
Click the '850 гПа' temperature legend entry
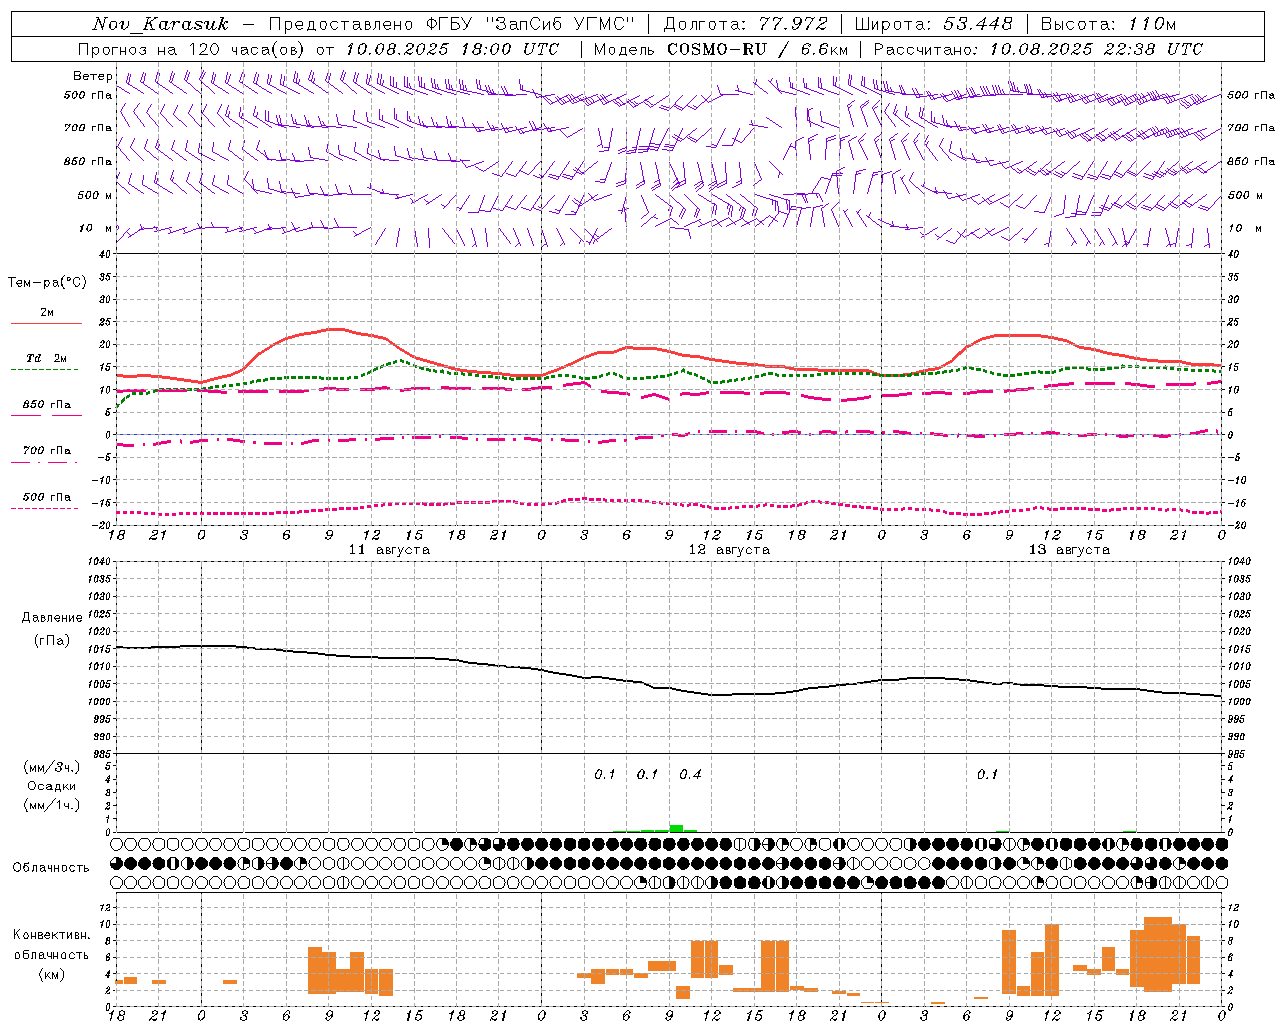click(47, 404)
